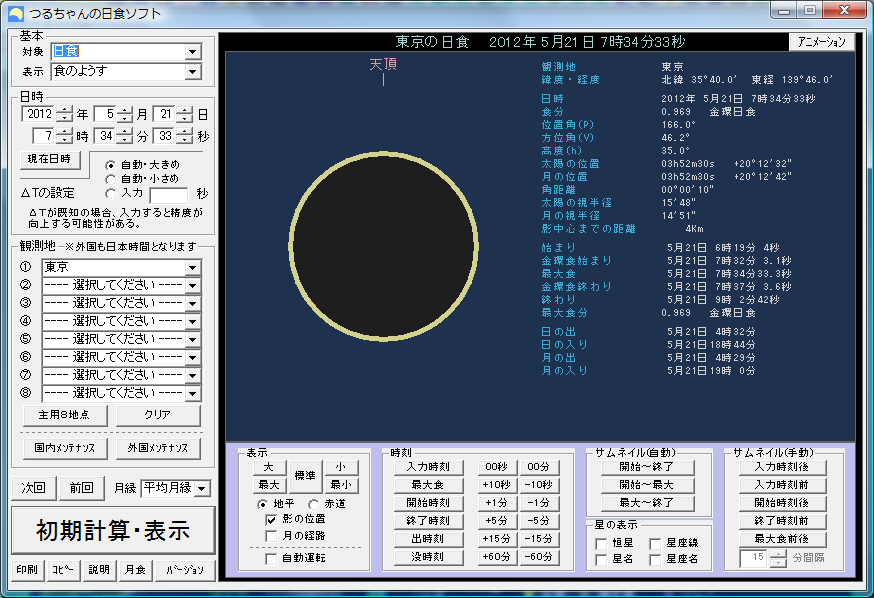This screenshot has height=598, width=874.
Task: Open the アニメーション tab button
Action: 822,42
